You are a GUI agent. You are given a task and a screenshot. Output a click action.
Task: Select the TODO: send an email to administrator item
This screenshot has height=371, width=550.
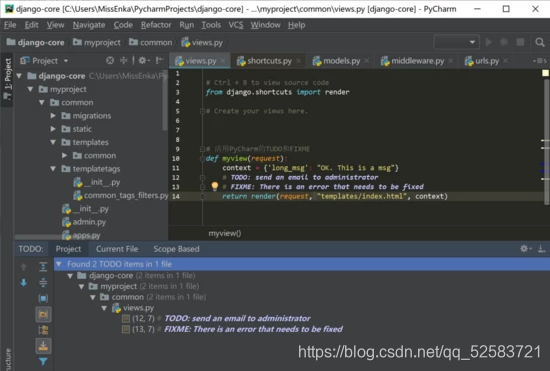pos(237,318)
